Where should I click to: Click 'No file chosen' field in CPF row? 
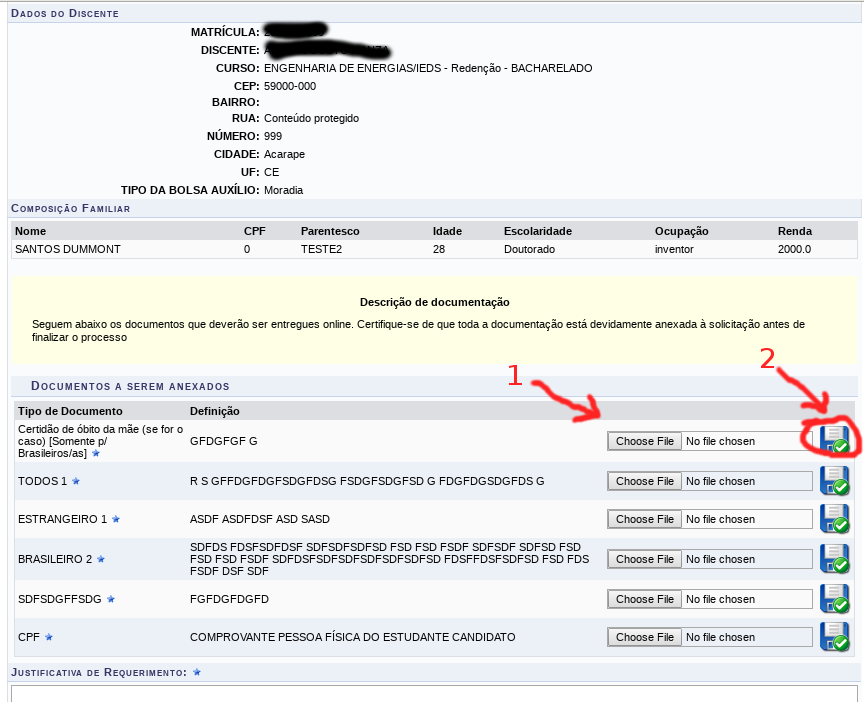746,637
